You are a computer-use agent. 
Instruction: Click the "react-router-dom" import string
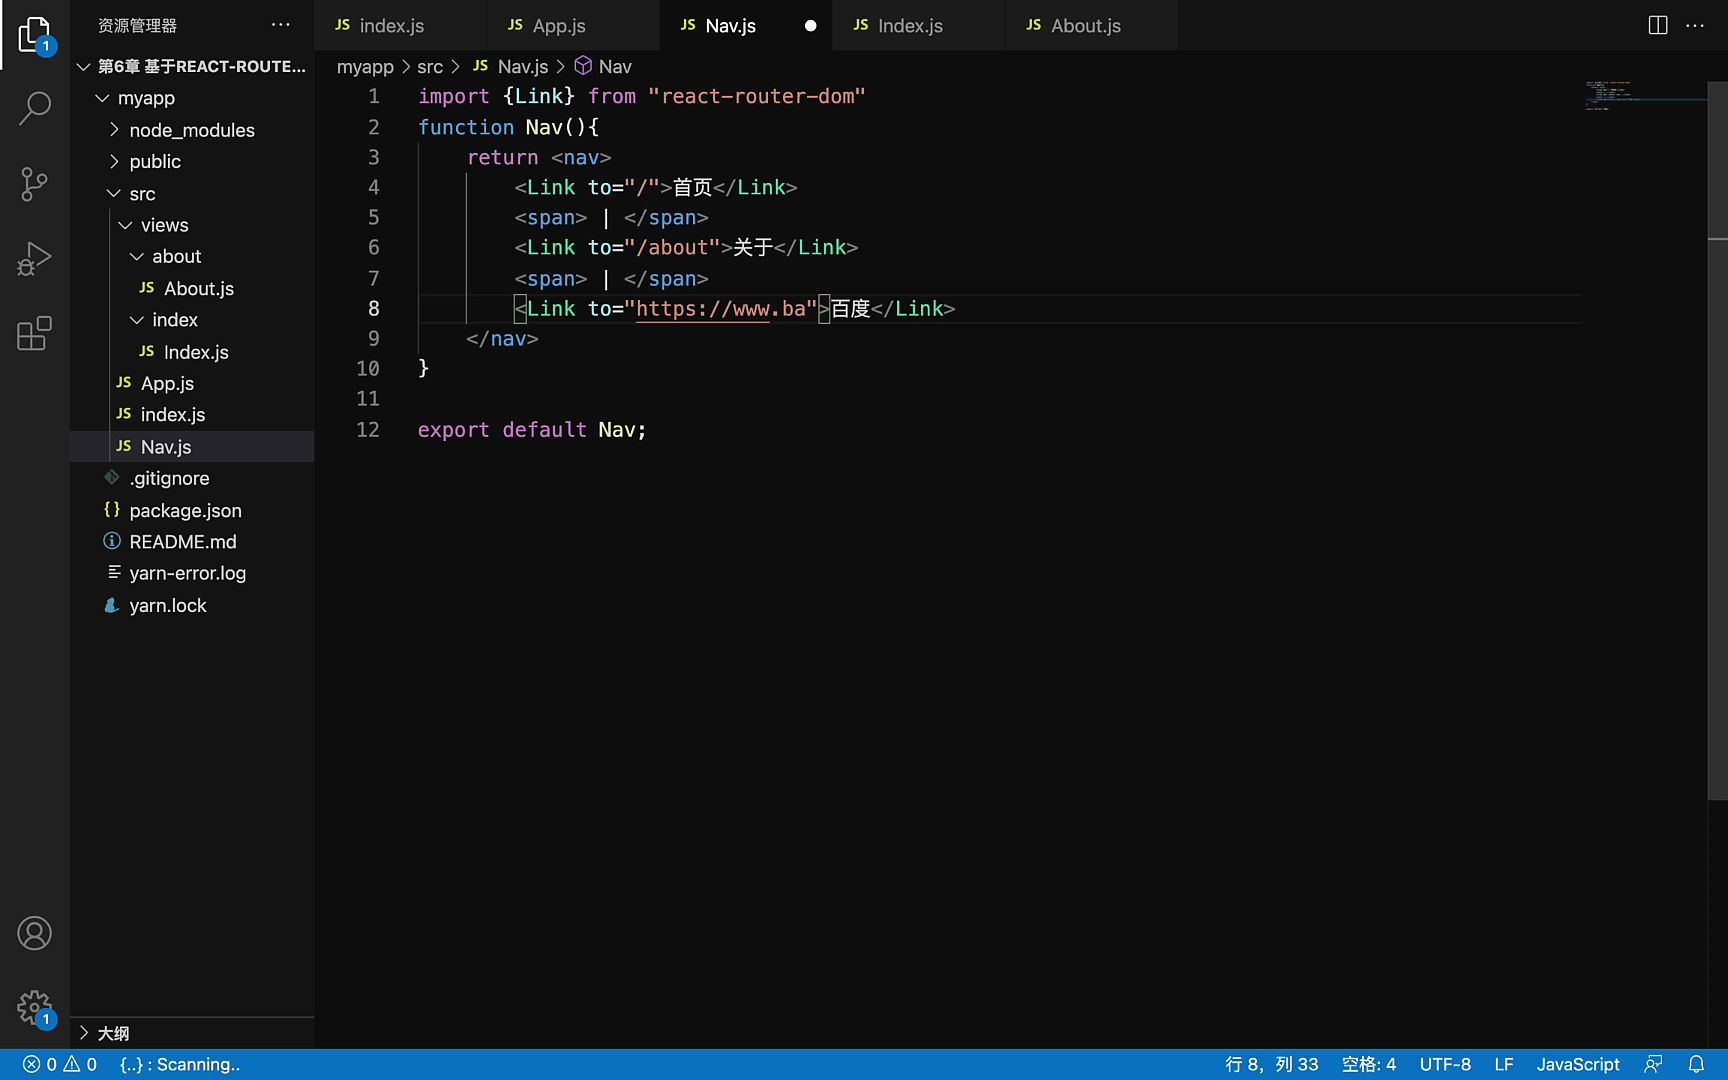point(756,96)
